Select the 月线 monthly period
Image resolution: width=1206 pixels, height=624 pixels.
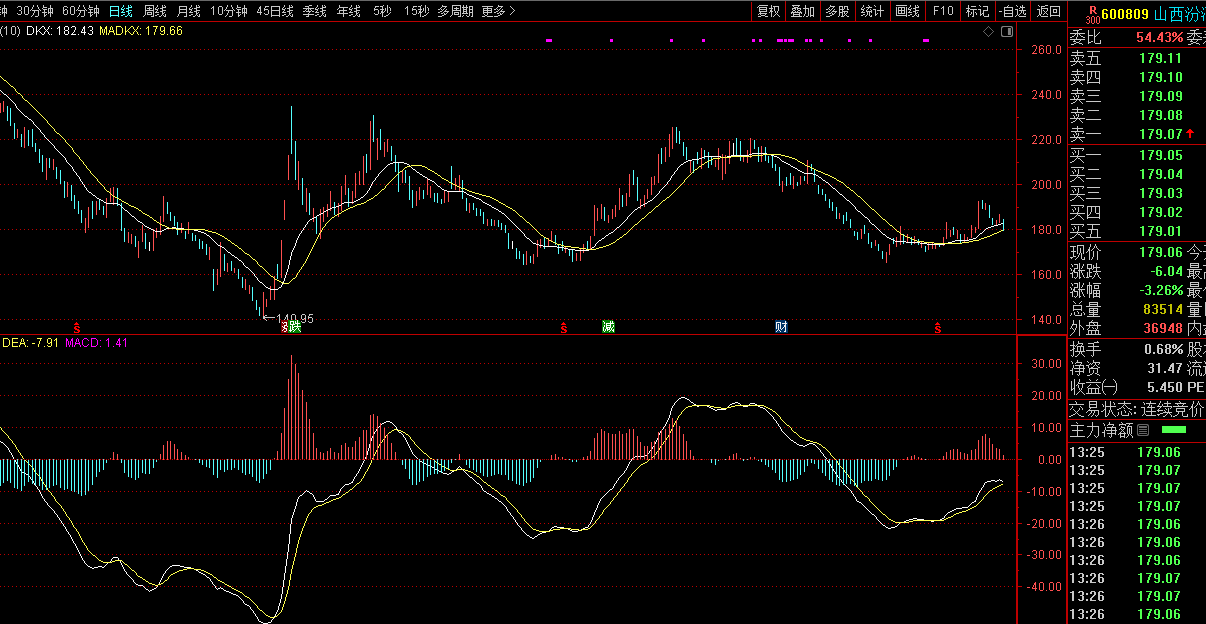click(x=188, y=11)
